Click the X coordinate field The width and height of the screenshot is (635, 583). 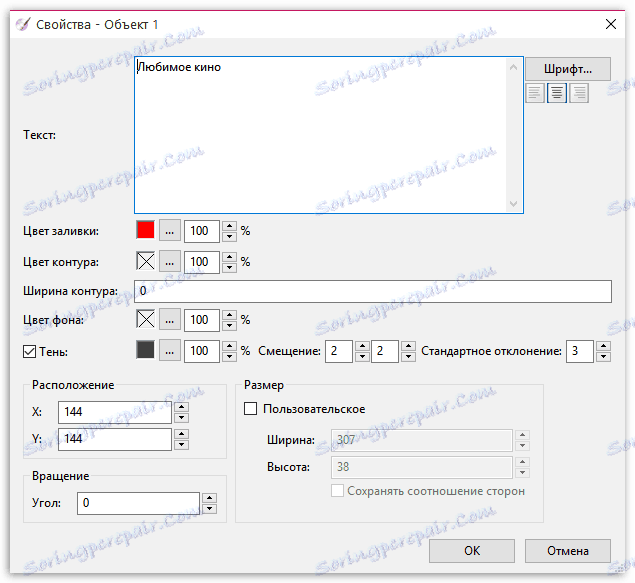pyautogui.click(x=115, y=412)
